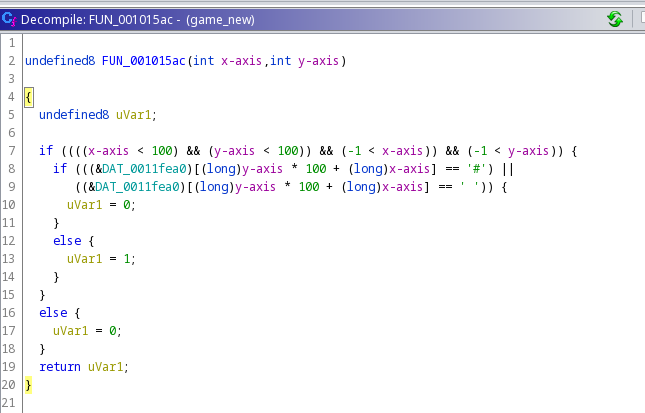Click the if keyword on line 7
Image resolution: width=645 pixels, height=413 pixels.
[45, 150]
